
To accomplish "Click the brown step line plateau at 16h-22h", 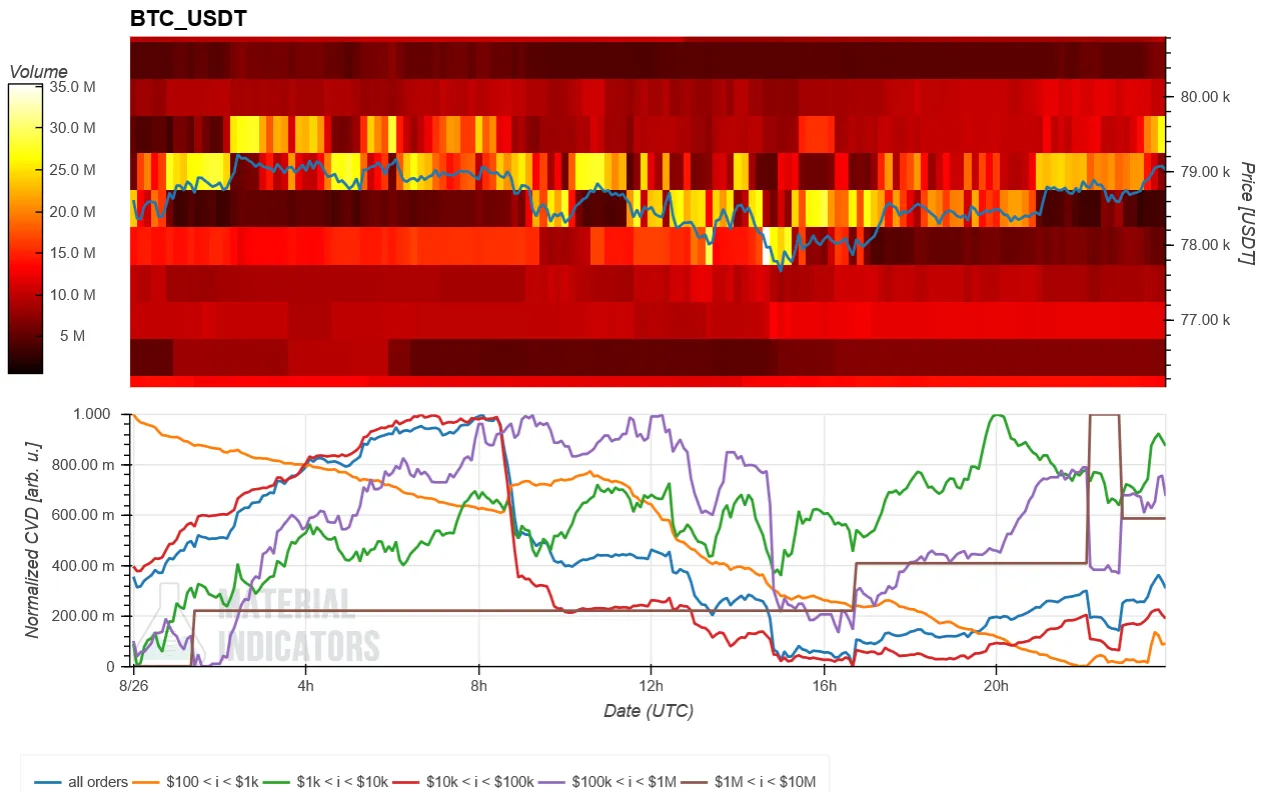I will [970, 563].
